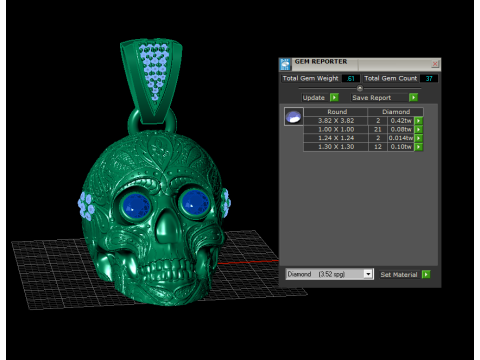480x360 pixels.
Task: Click the count 21 cell
Action: tap(378, 129)
